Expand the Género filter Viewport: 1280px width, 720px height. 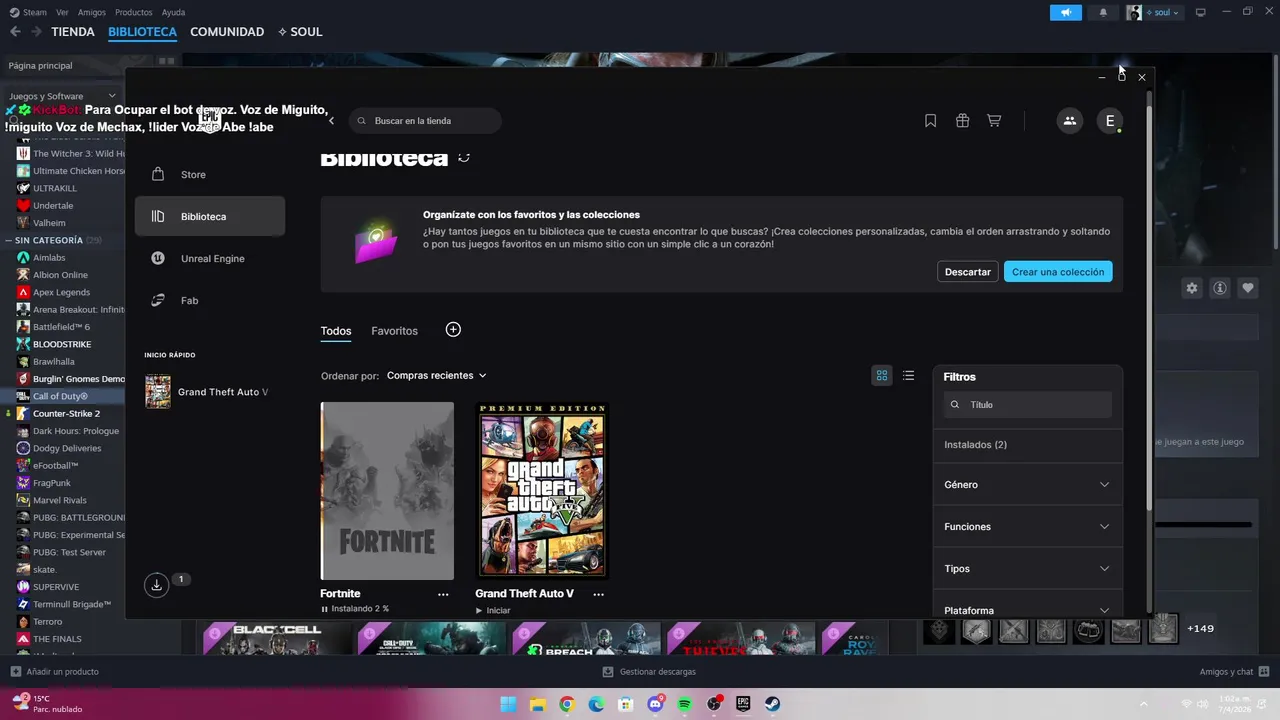pyautogui.click(x=1027, y=485)
